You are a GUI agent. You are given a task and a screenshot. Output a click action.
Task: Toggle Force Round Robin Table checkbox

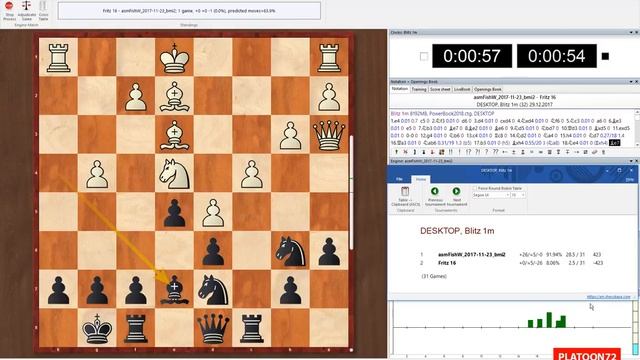pyautogui.click(x=475, y=189)
